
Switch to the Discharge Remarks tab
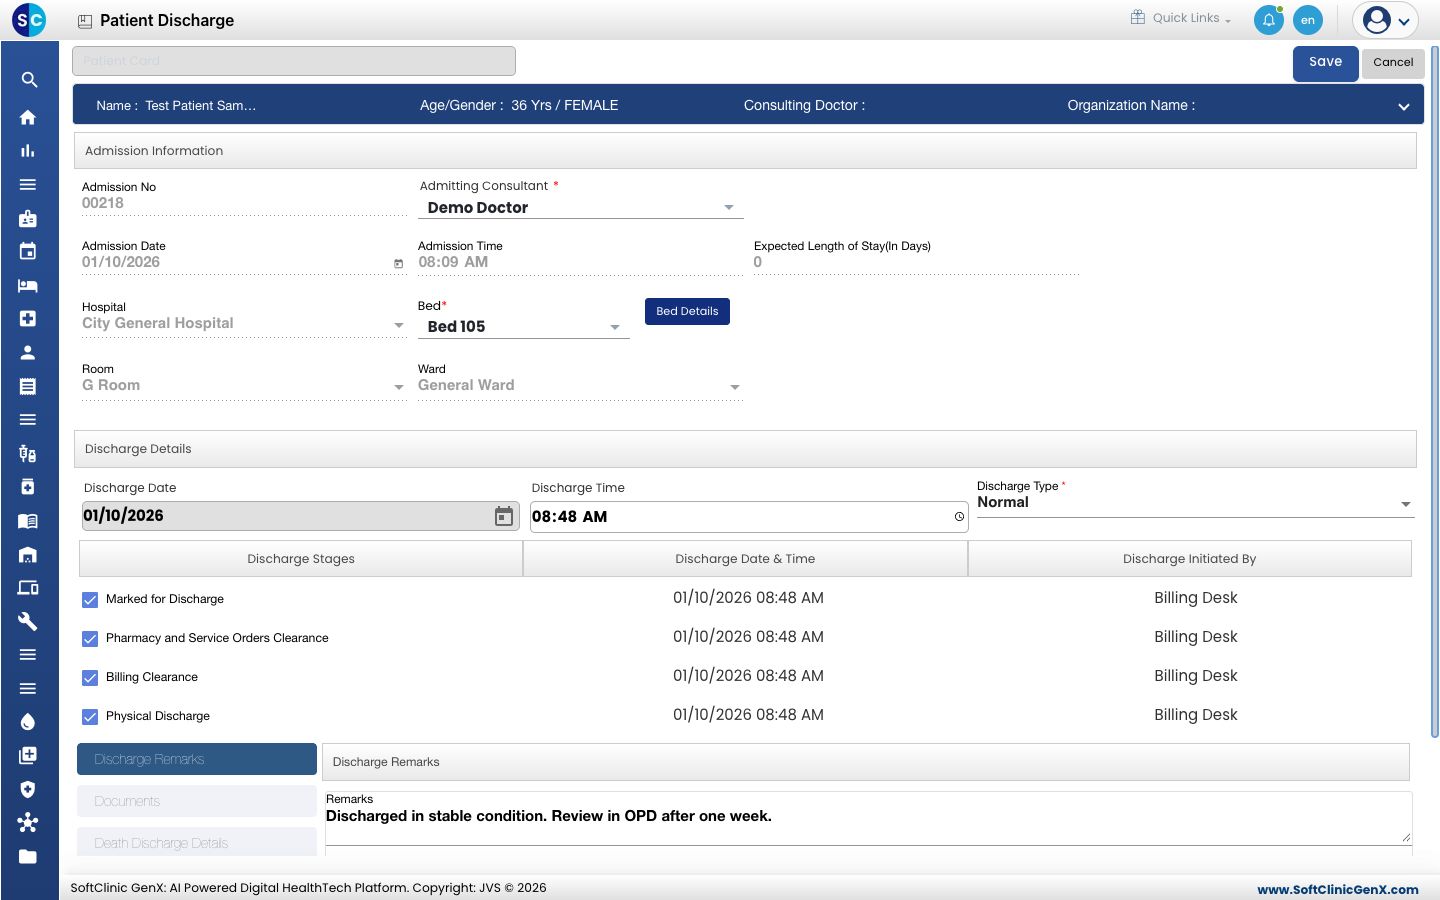[x=197, y=759]
